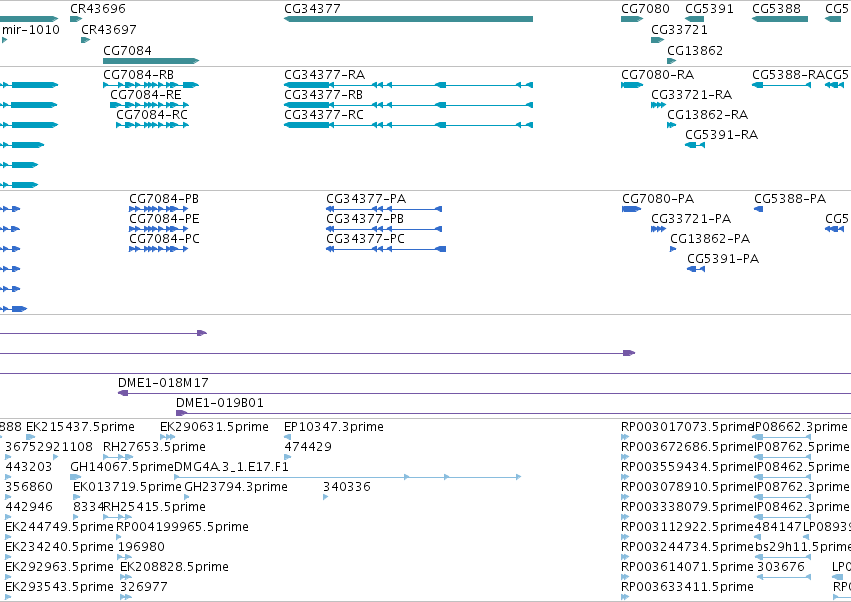Select transcript CG7084-RE
The image size is (851, 602).
tap(146, 95)
